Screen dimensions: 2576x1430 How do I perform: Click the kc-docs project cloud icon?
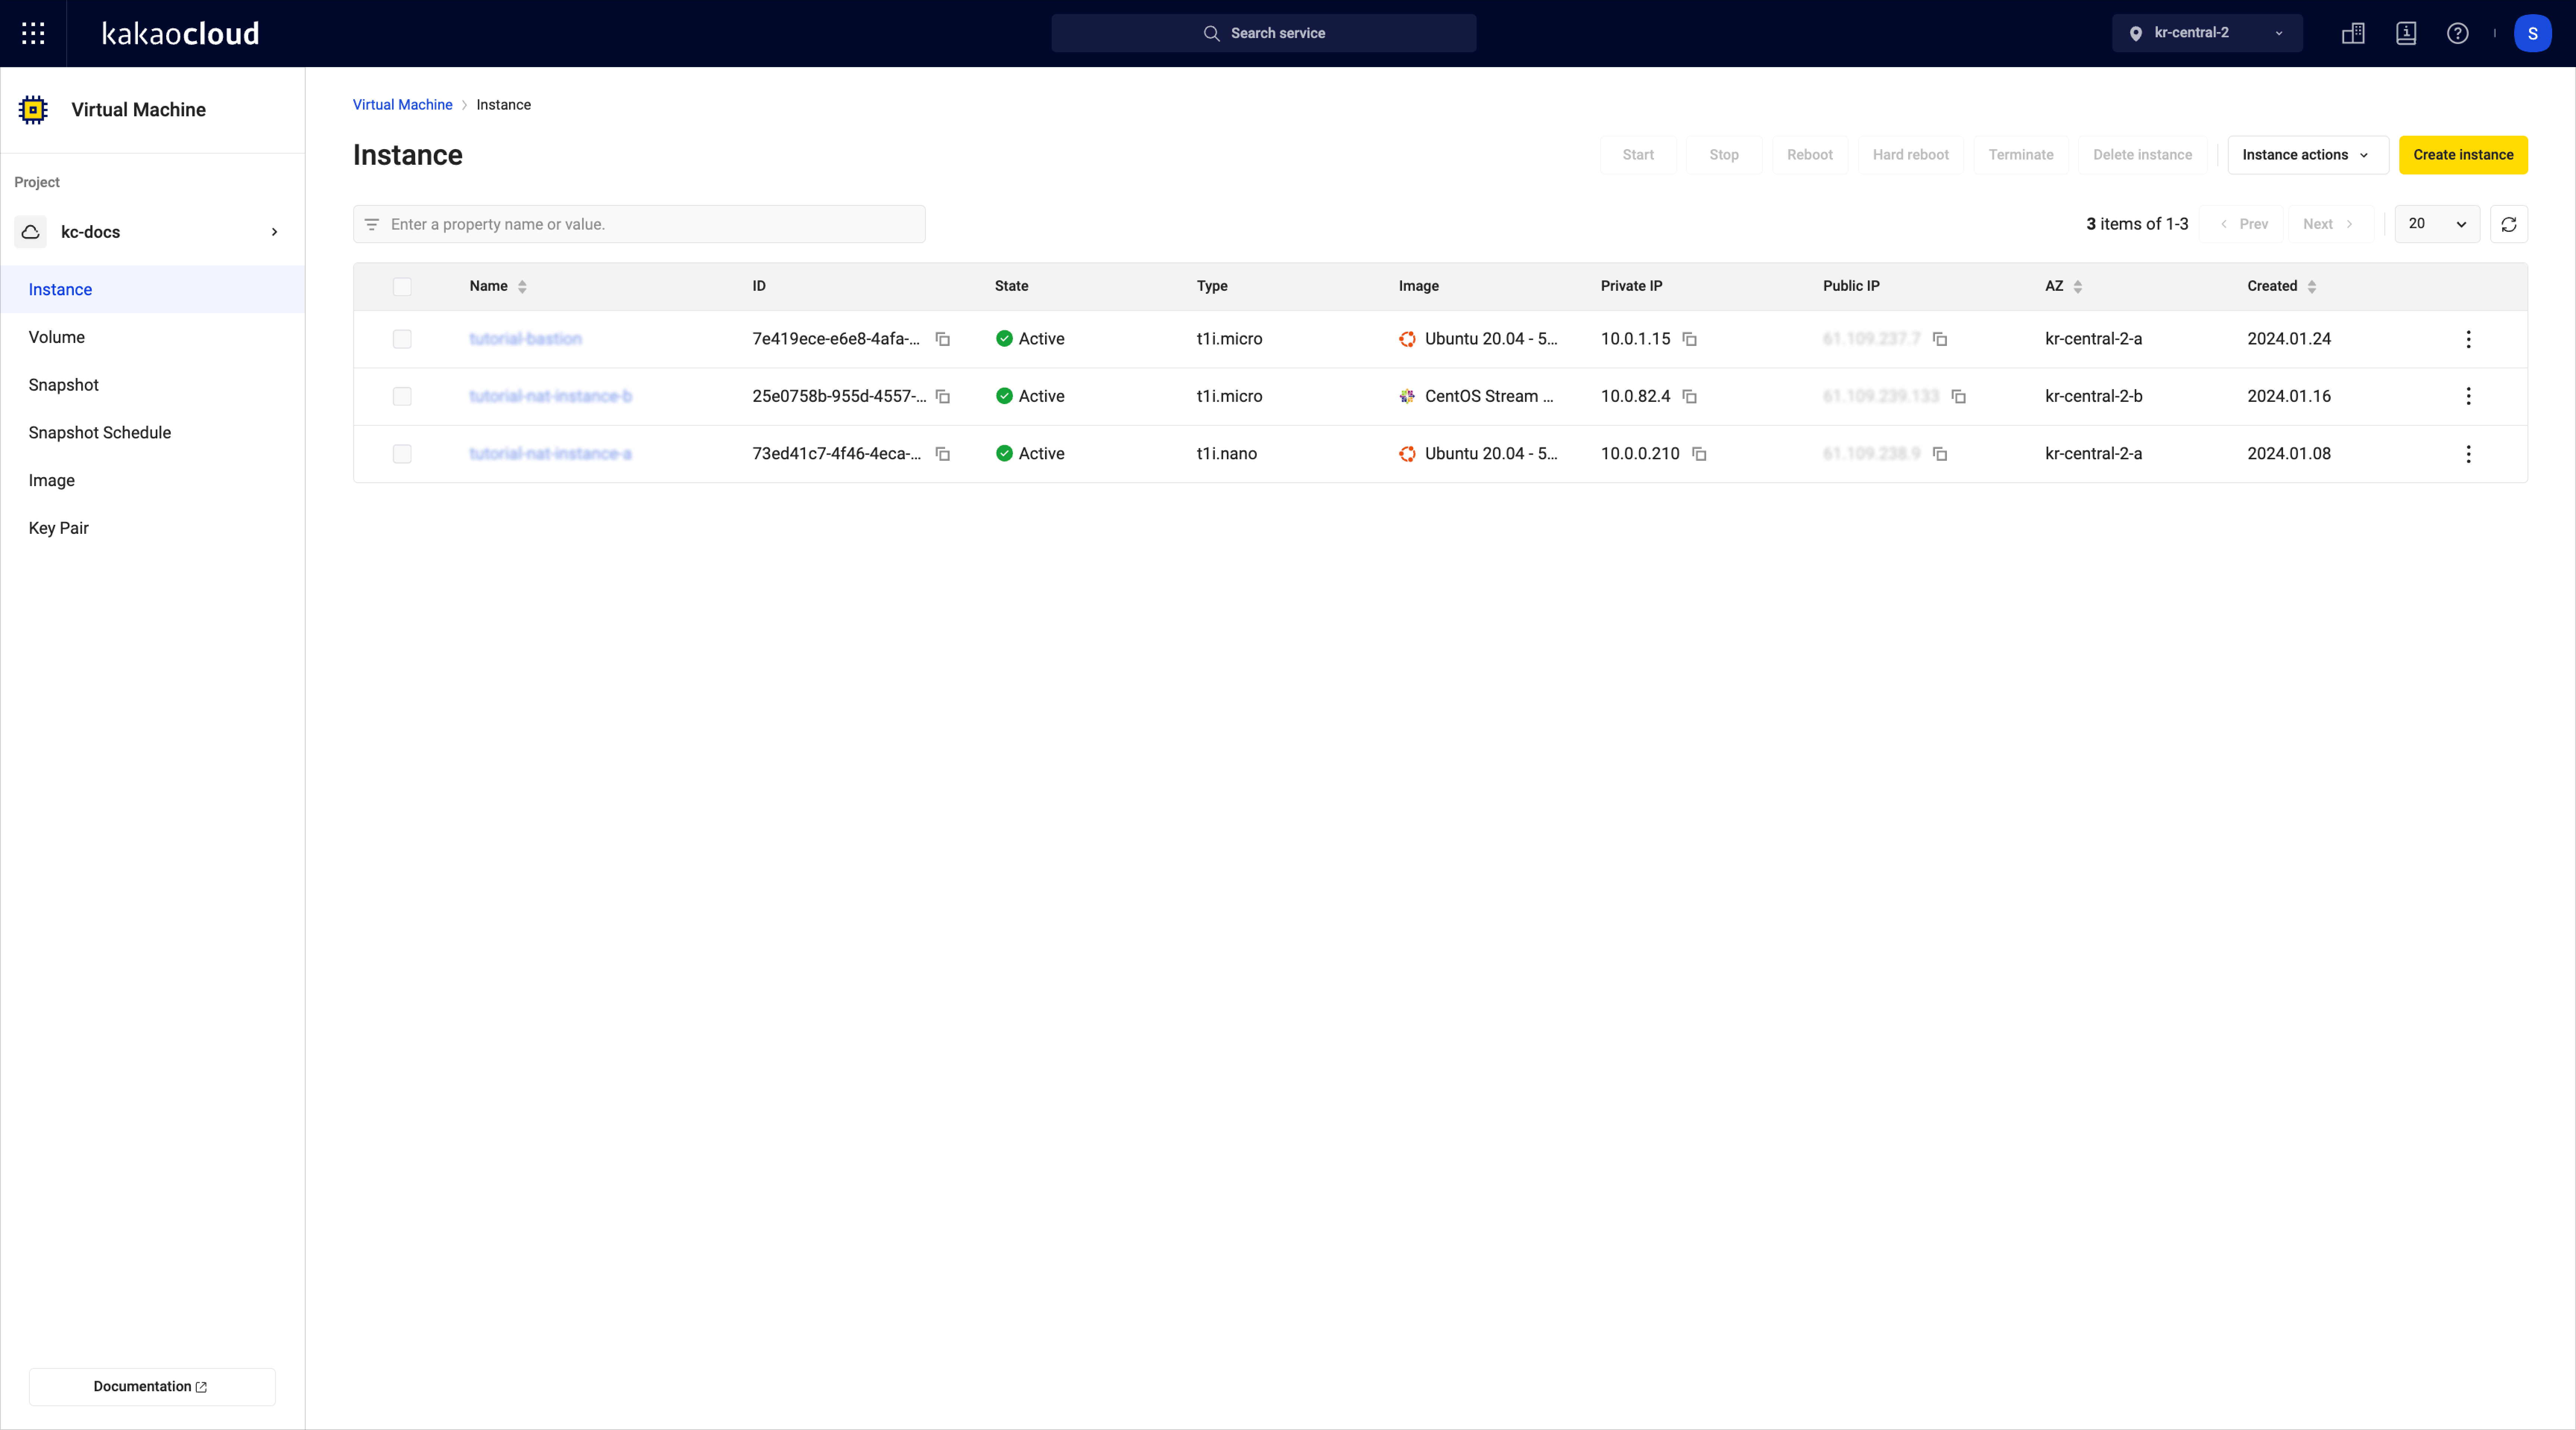pos(31,232)
